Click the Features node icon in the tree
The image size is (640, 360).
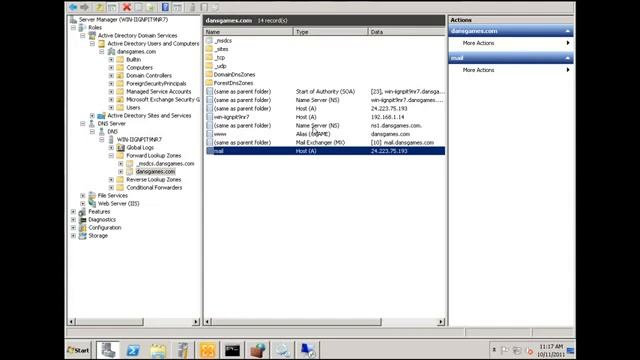point(82,211)
